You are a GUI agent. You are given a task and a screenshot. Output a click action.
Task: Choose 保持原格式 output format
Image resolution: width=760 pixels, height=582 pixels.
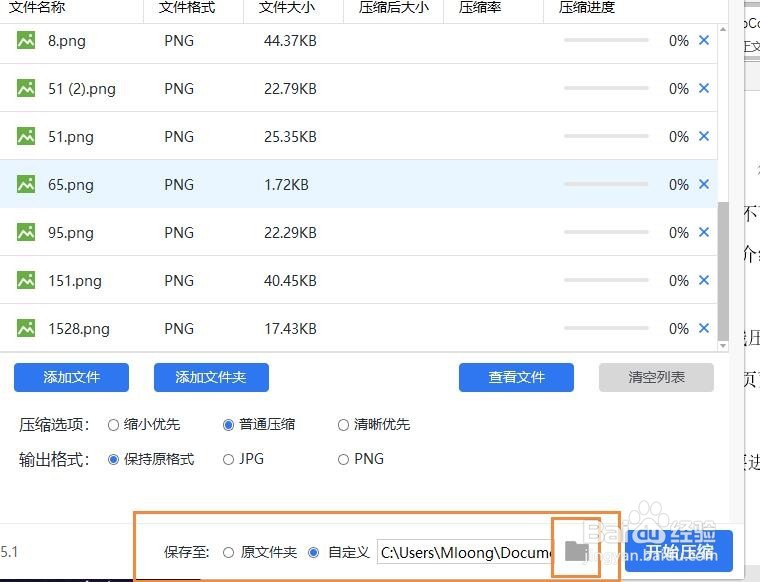113,459
